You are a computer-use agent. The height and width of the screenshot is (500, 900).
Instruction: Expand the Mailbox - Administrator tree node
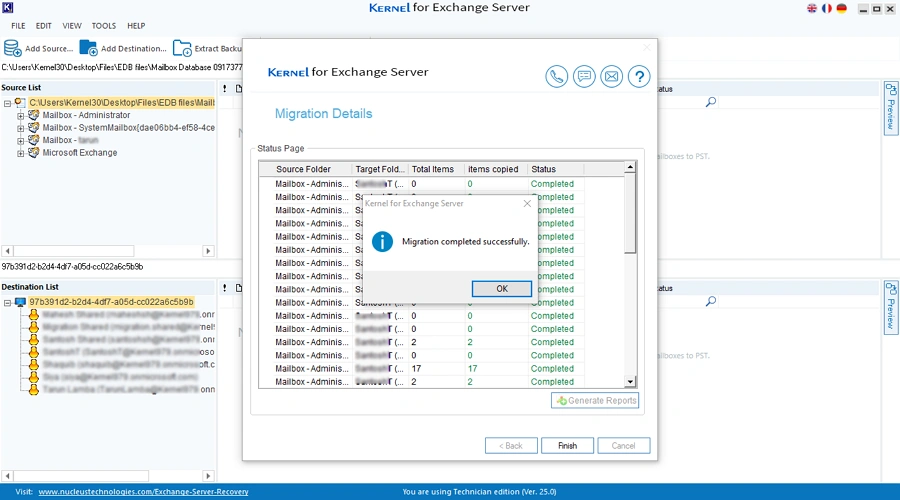tap(21, 115)
